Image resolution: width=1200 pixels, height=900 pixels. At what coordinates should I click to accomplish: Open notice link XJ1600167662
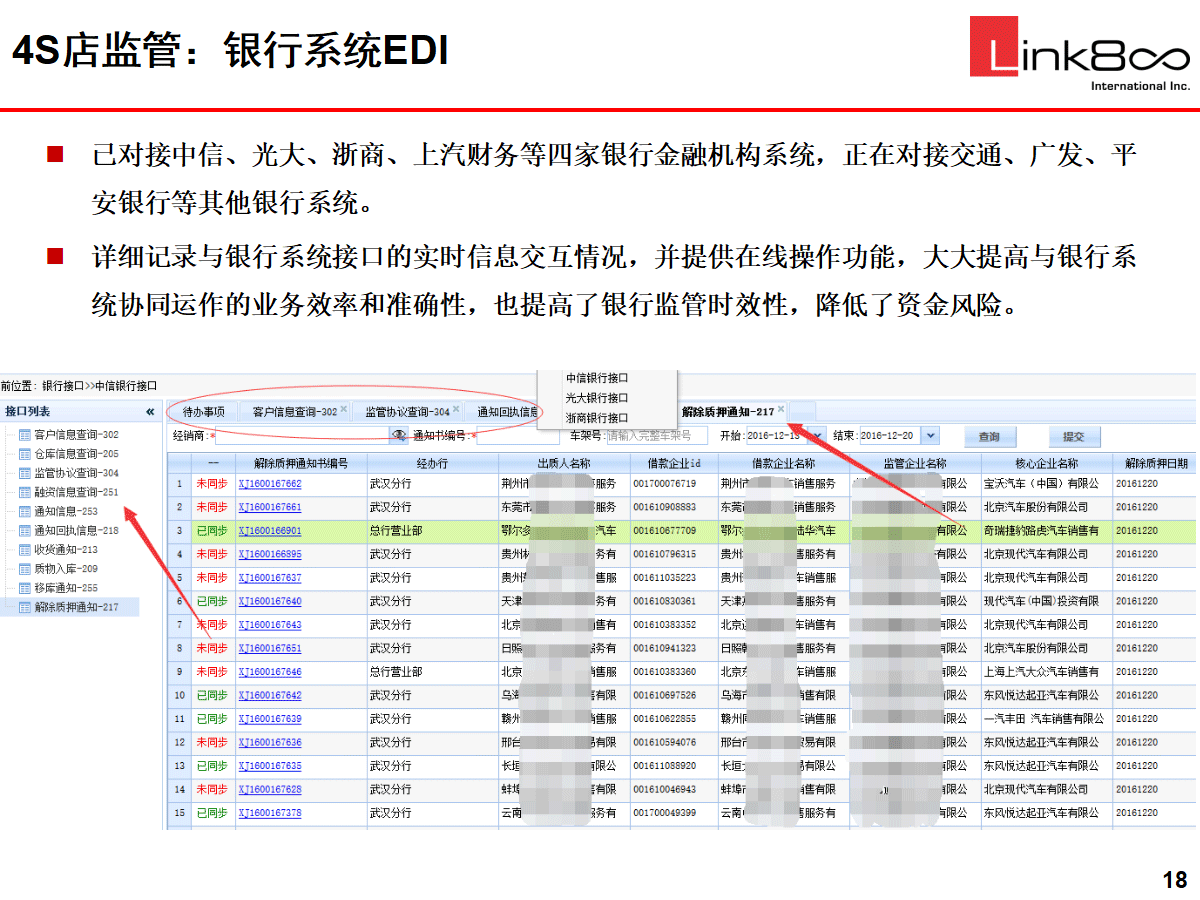(270, 484)
